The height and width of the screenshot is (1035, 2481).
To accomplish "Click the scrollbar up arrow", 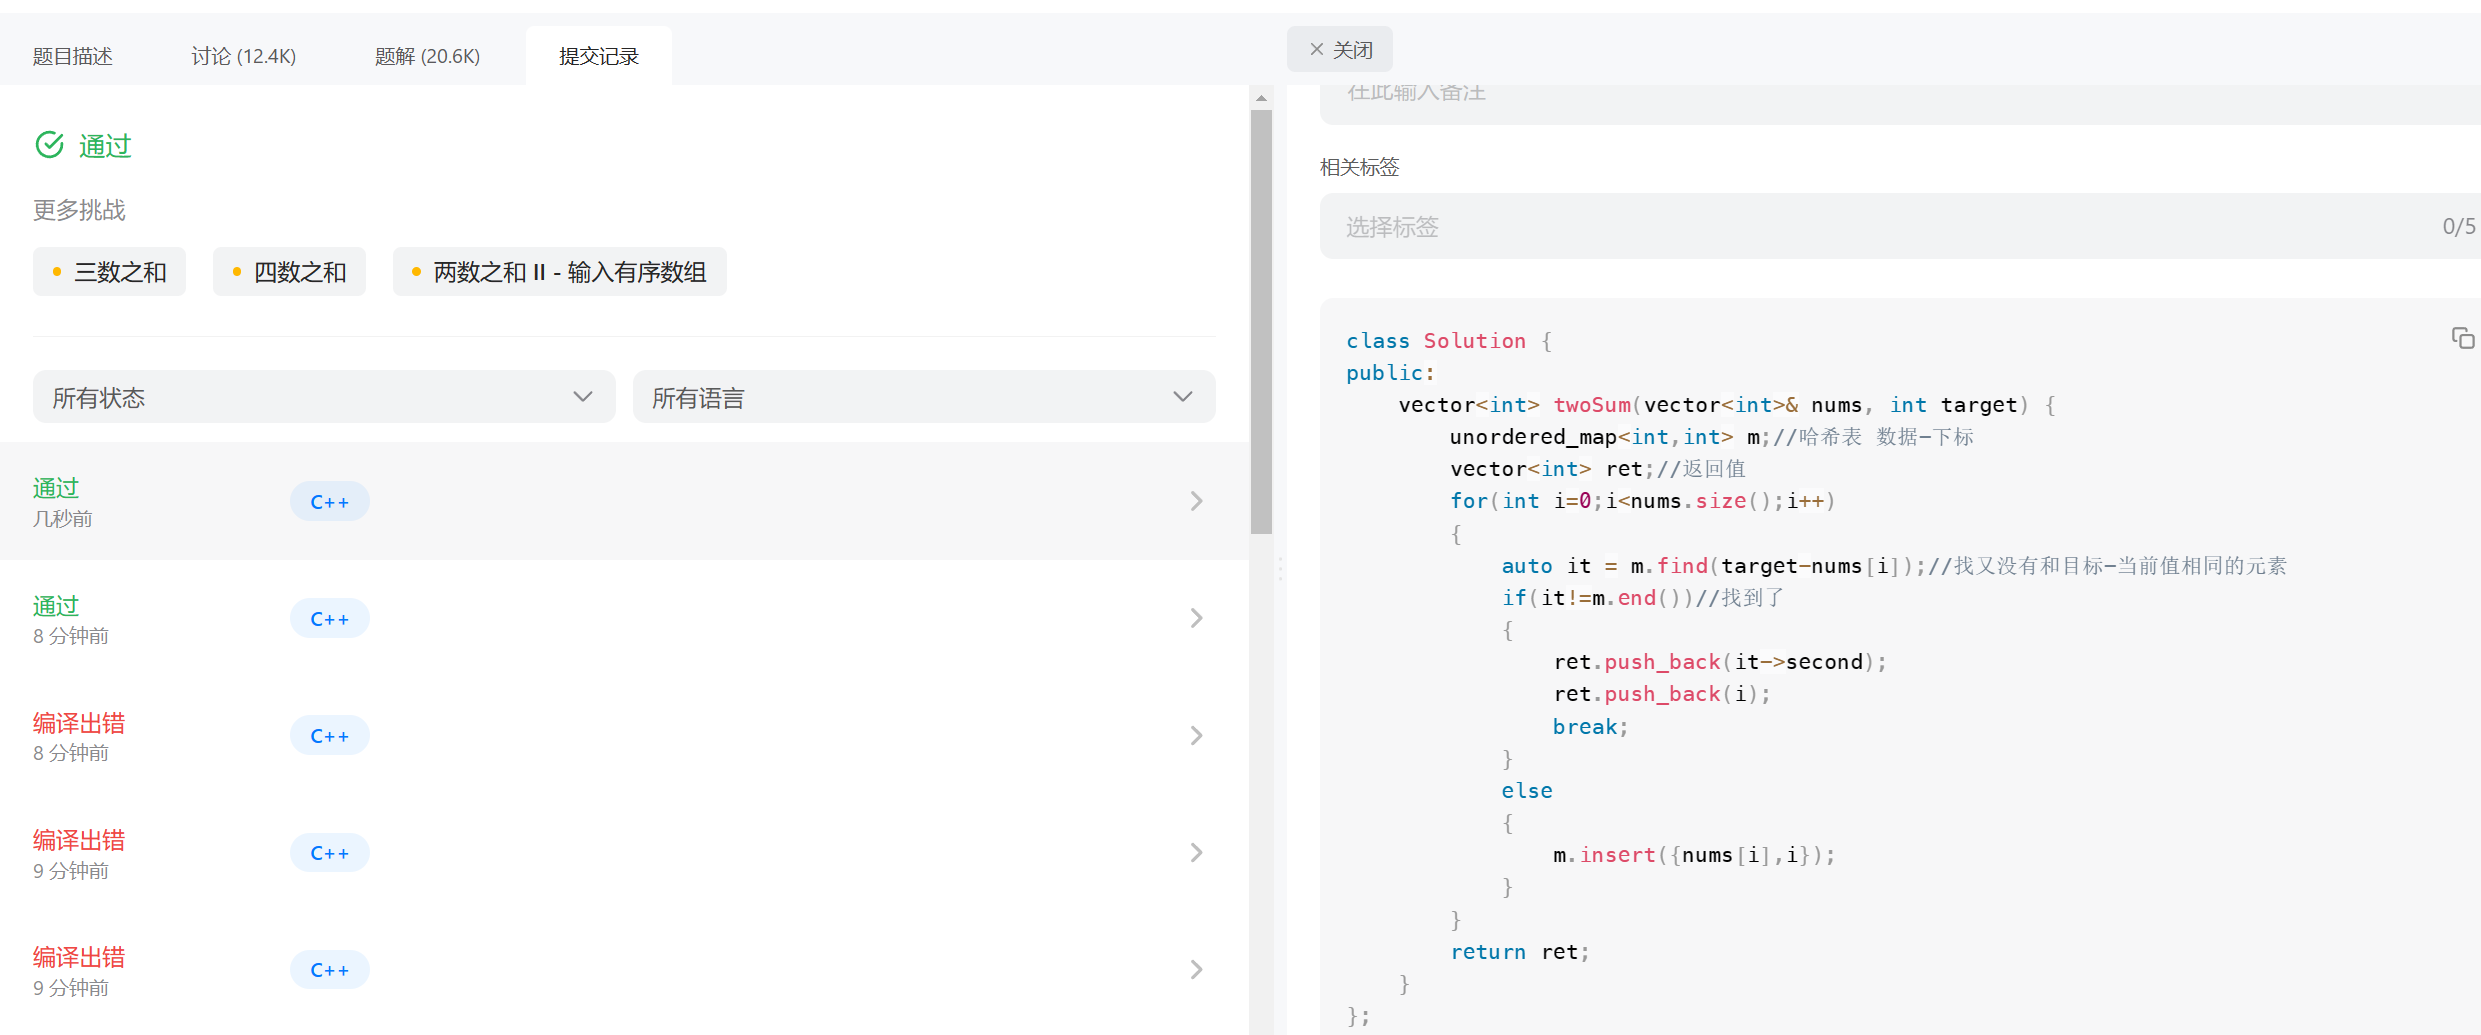I will 1261,98.
